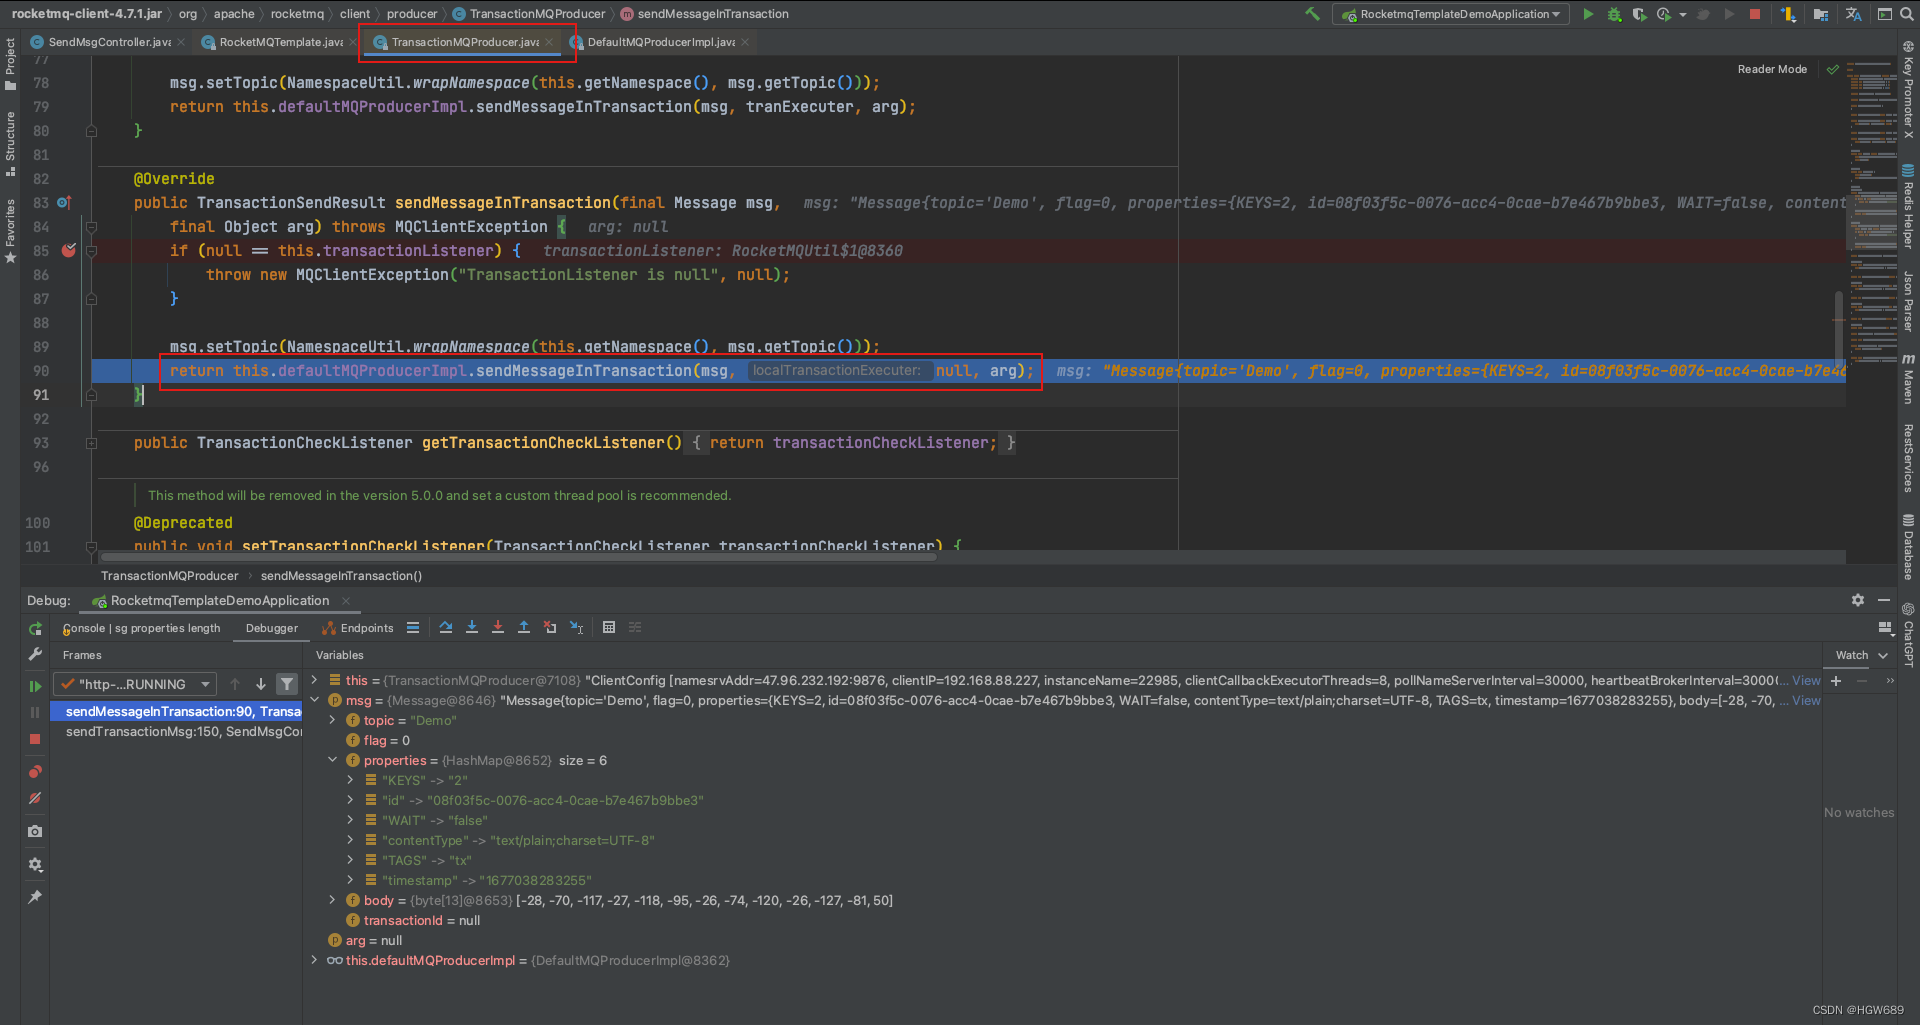Expand the "KEYS" map entry
1920x1025 pixels.
(350, 780)
